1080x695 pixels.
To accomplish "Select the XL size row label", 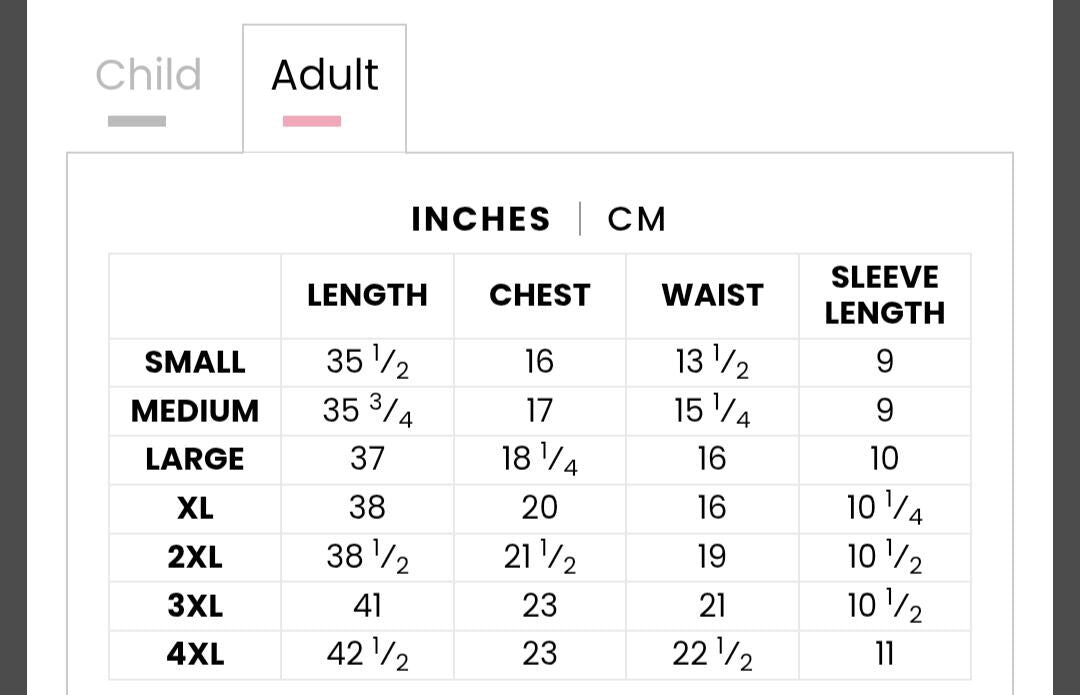I will tap(195, 508).
